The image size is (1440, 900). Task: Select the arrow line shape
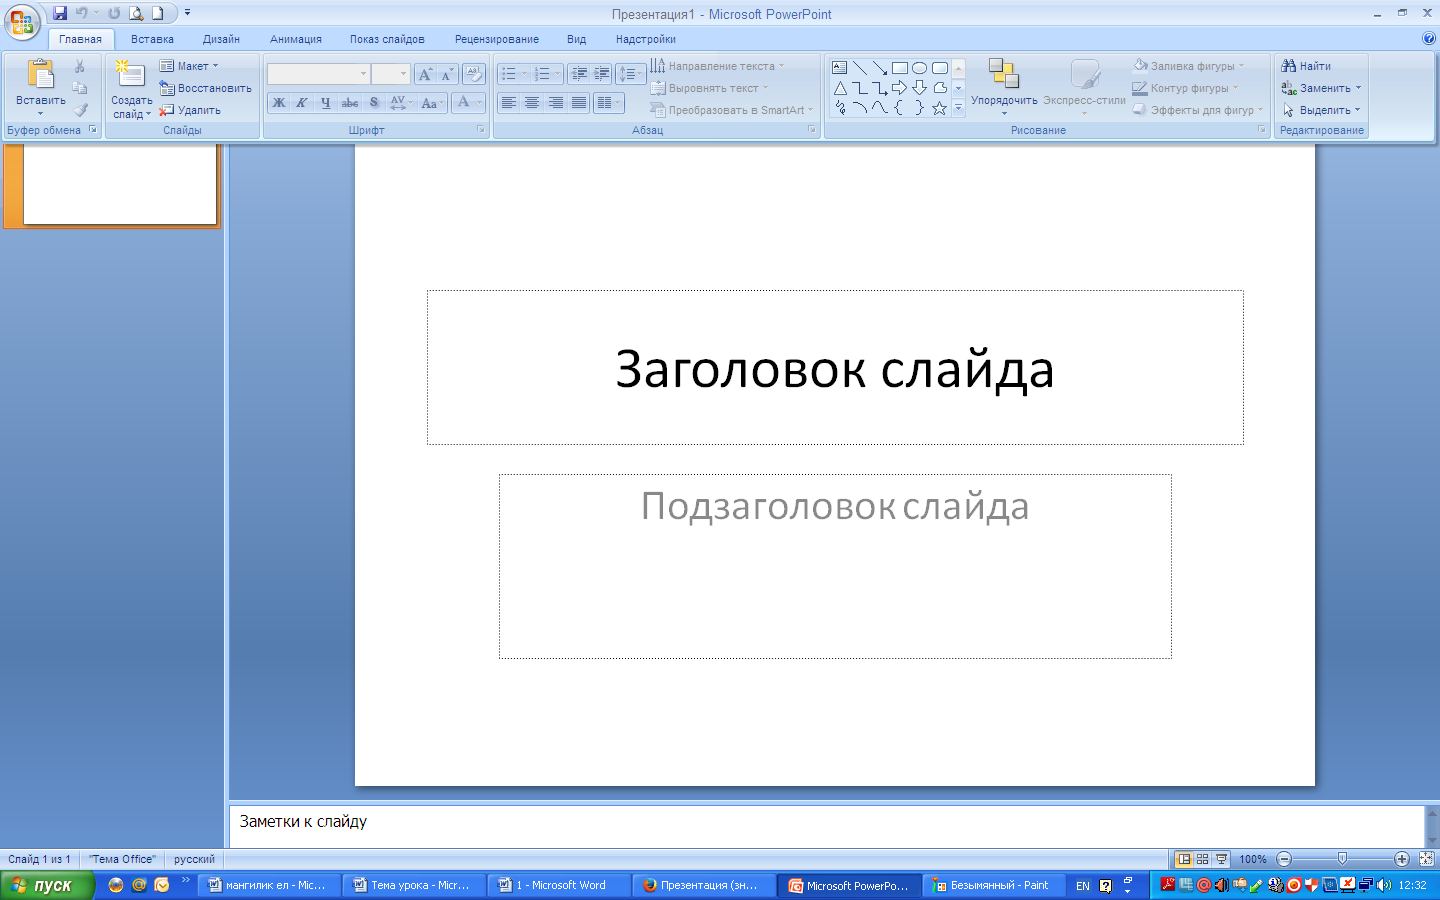[880, 68]
